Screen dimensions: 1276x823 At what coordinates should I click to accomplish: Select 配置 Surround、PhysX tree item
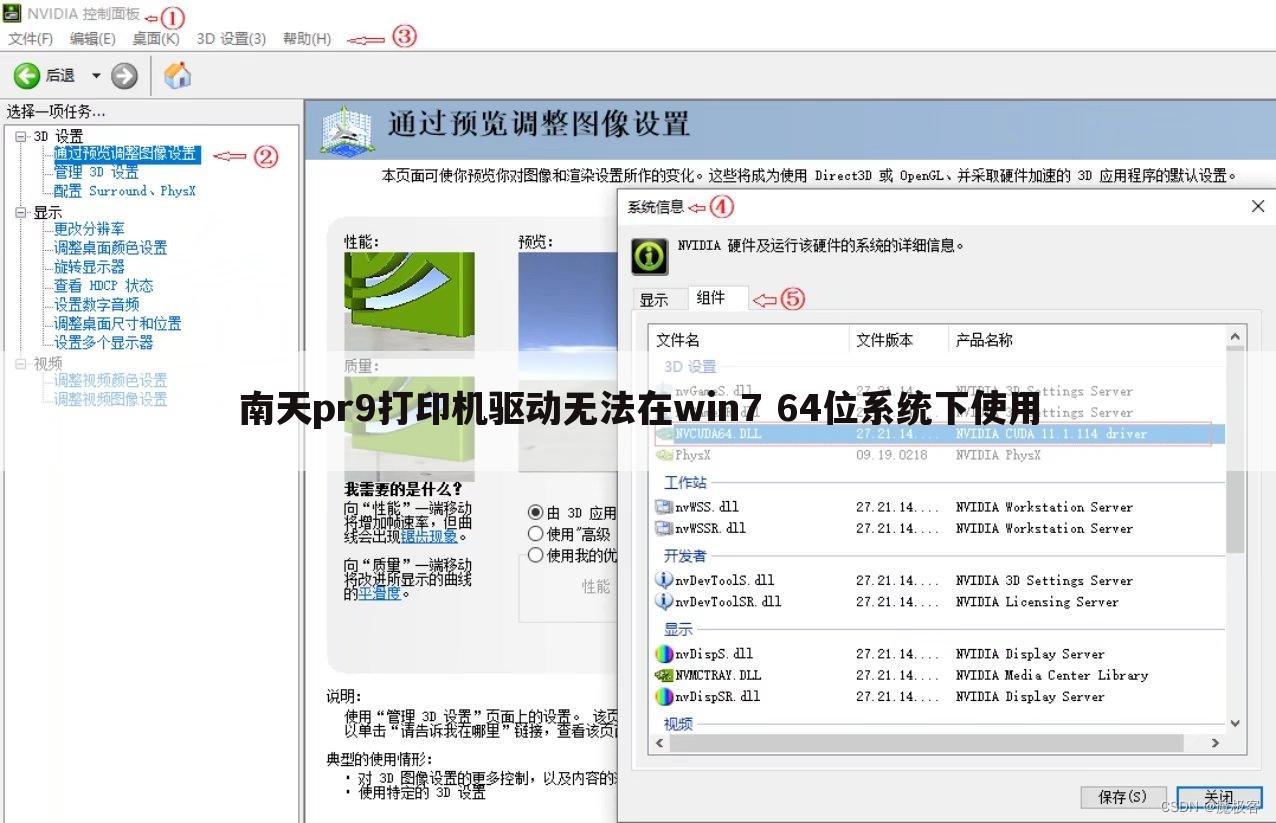point(125,191)
